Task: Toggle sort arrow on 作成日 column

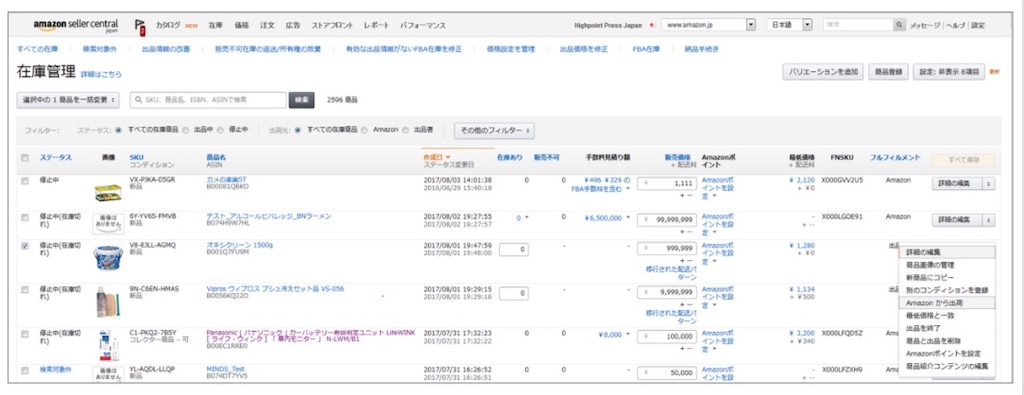Action: tap(448, 157)
